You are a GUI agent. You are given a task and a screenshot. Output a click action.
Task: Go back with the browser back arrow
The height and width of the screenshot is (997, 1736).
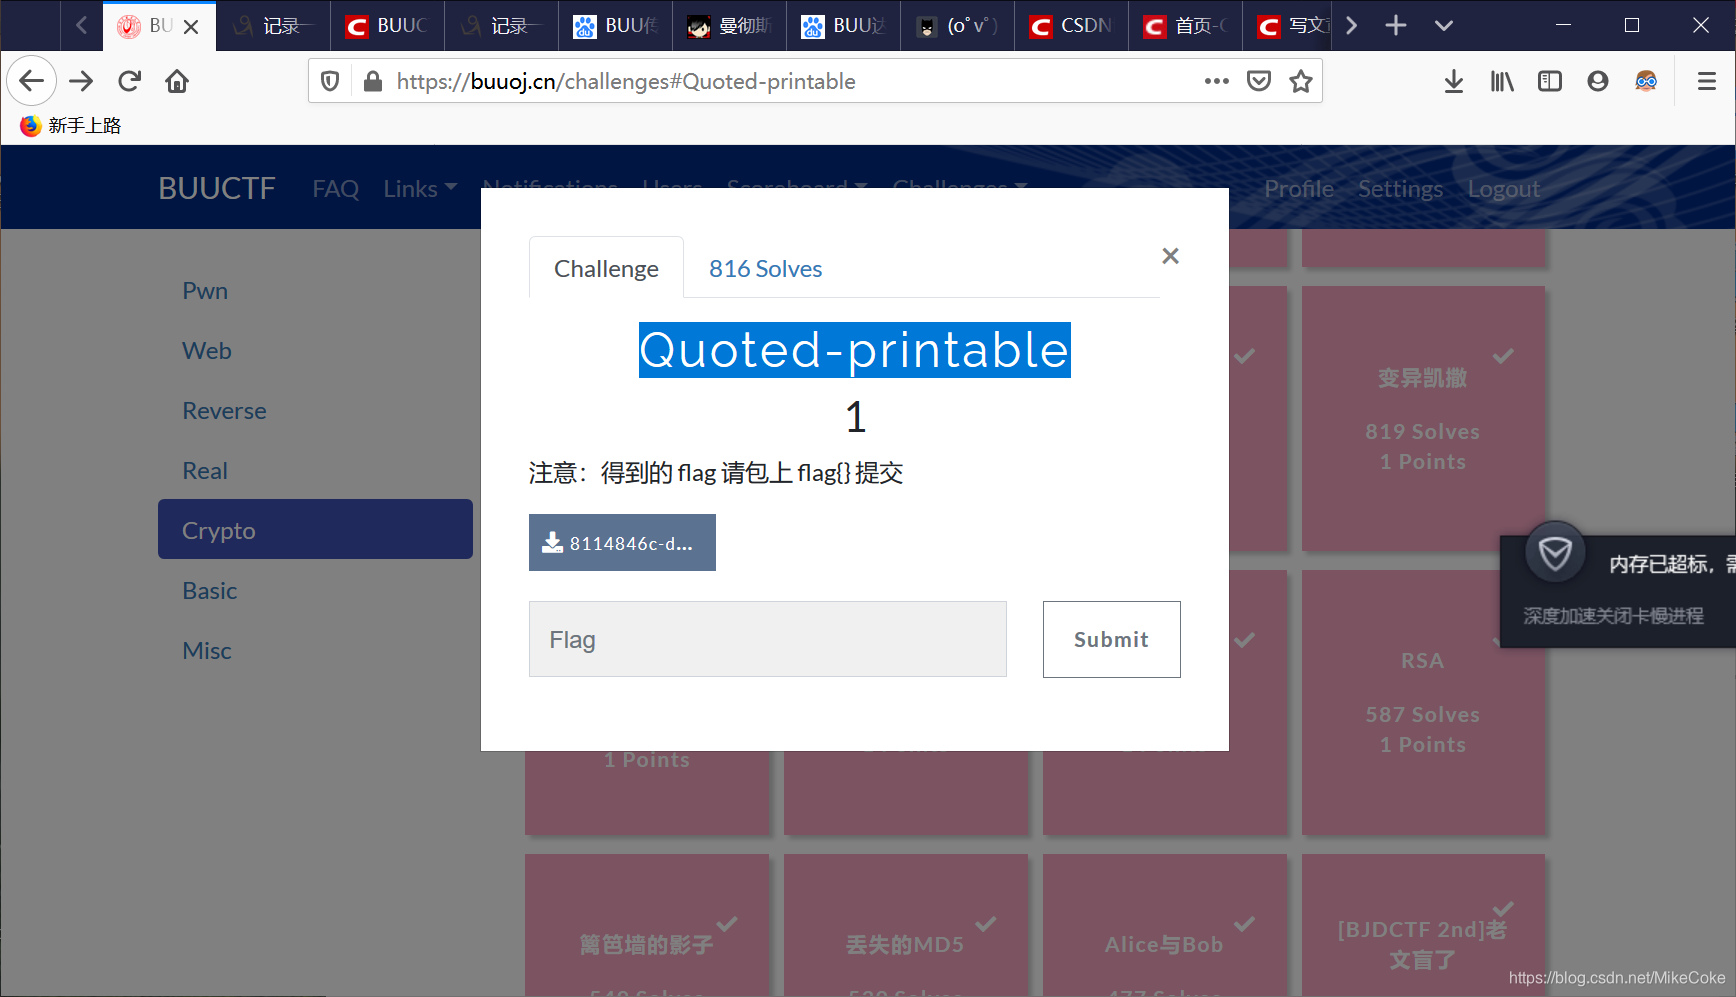tap(31, 81)
